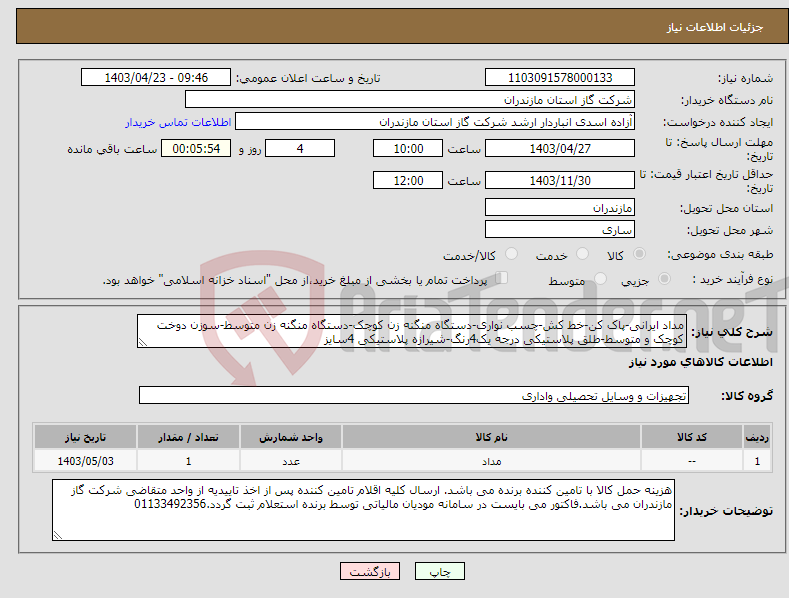This screenshot has width=789, height=598.
Task: Click the واحد شمارش column header
Action: (x=291, y=437)
